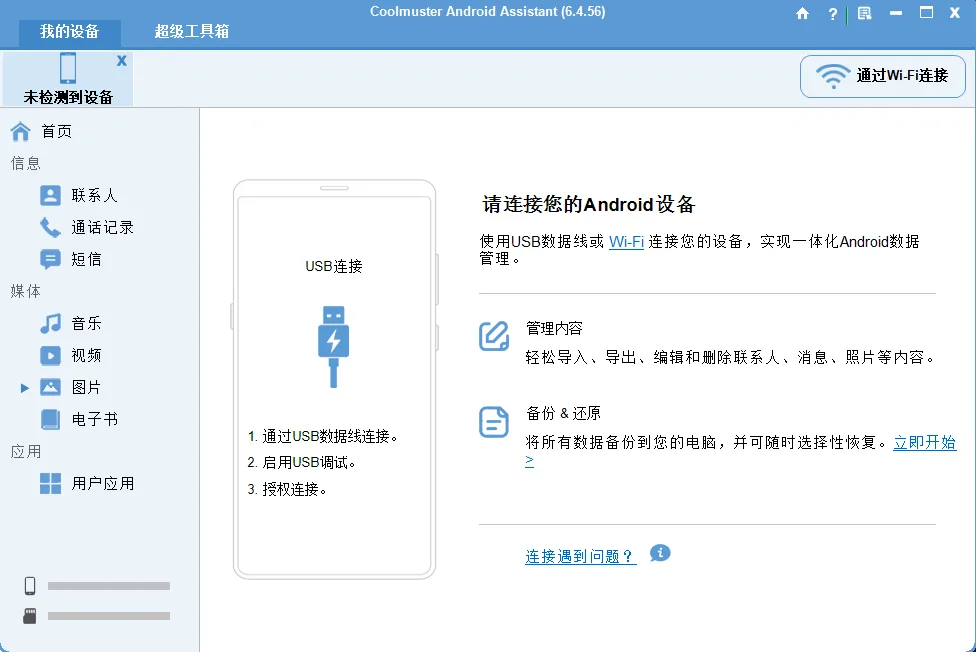The image size is (976, 652).
Task: Click the phone storage bar
Action: 109,586
